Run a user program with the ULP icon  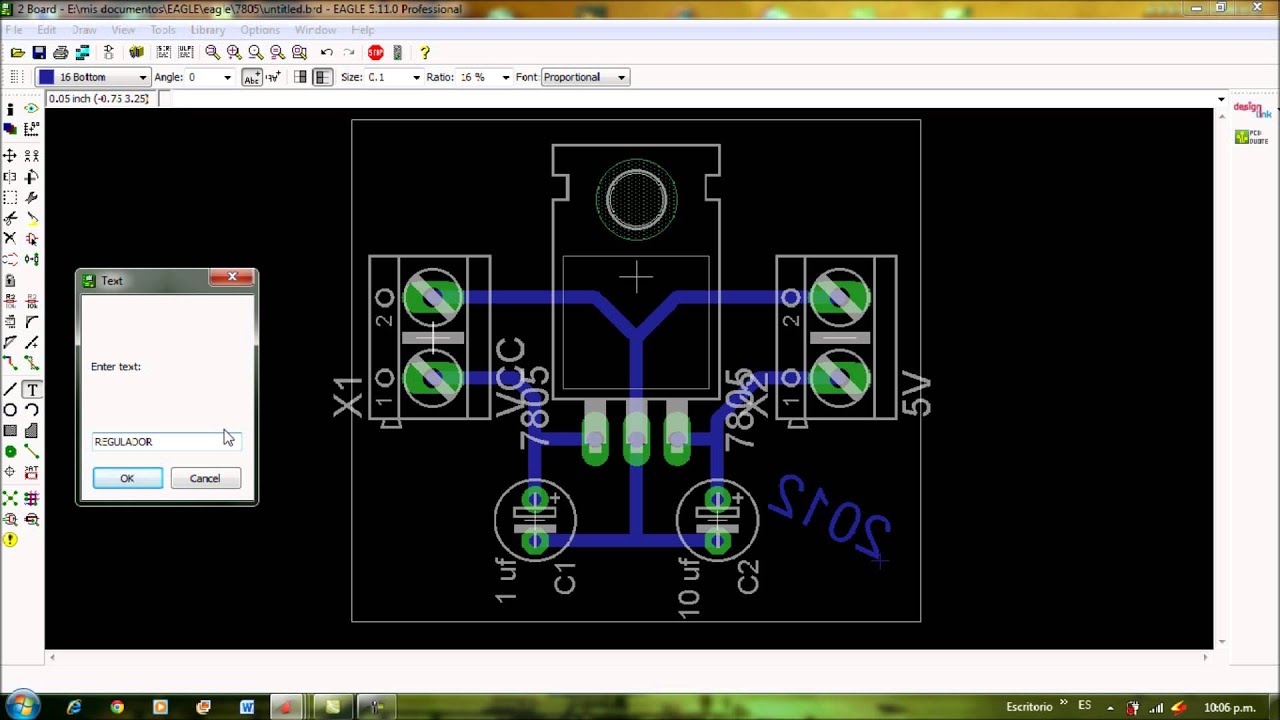[x=186, y=52]
